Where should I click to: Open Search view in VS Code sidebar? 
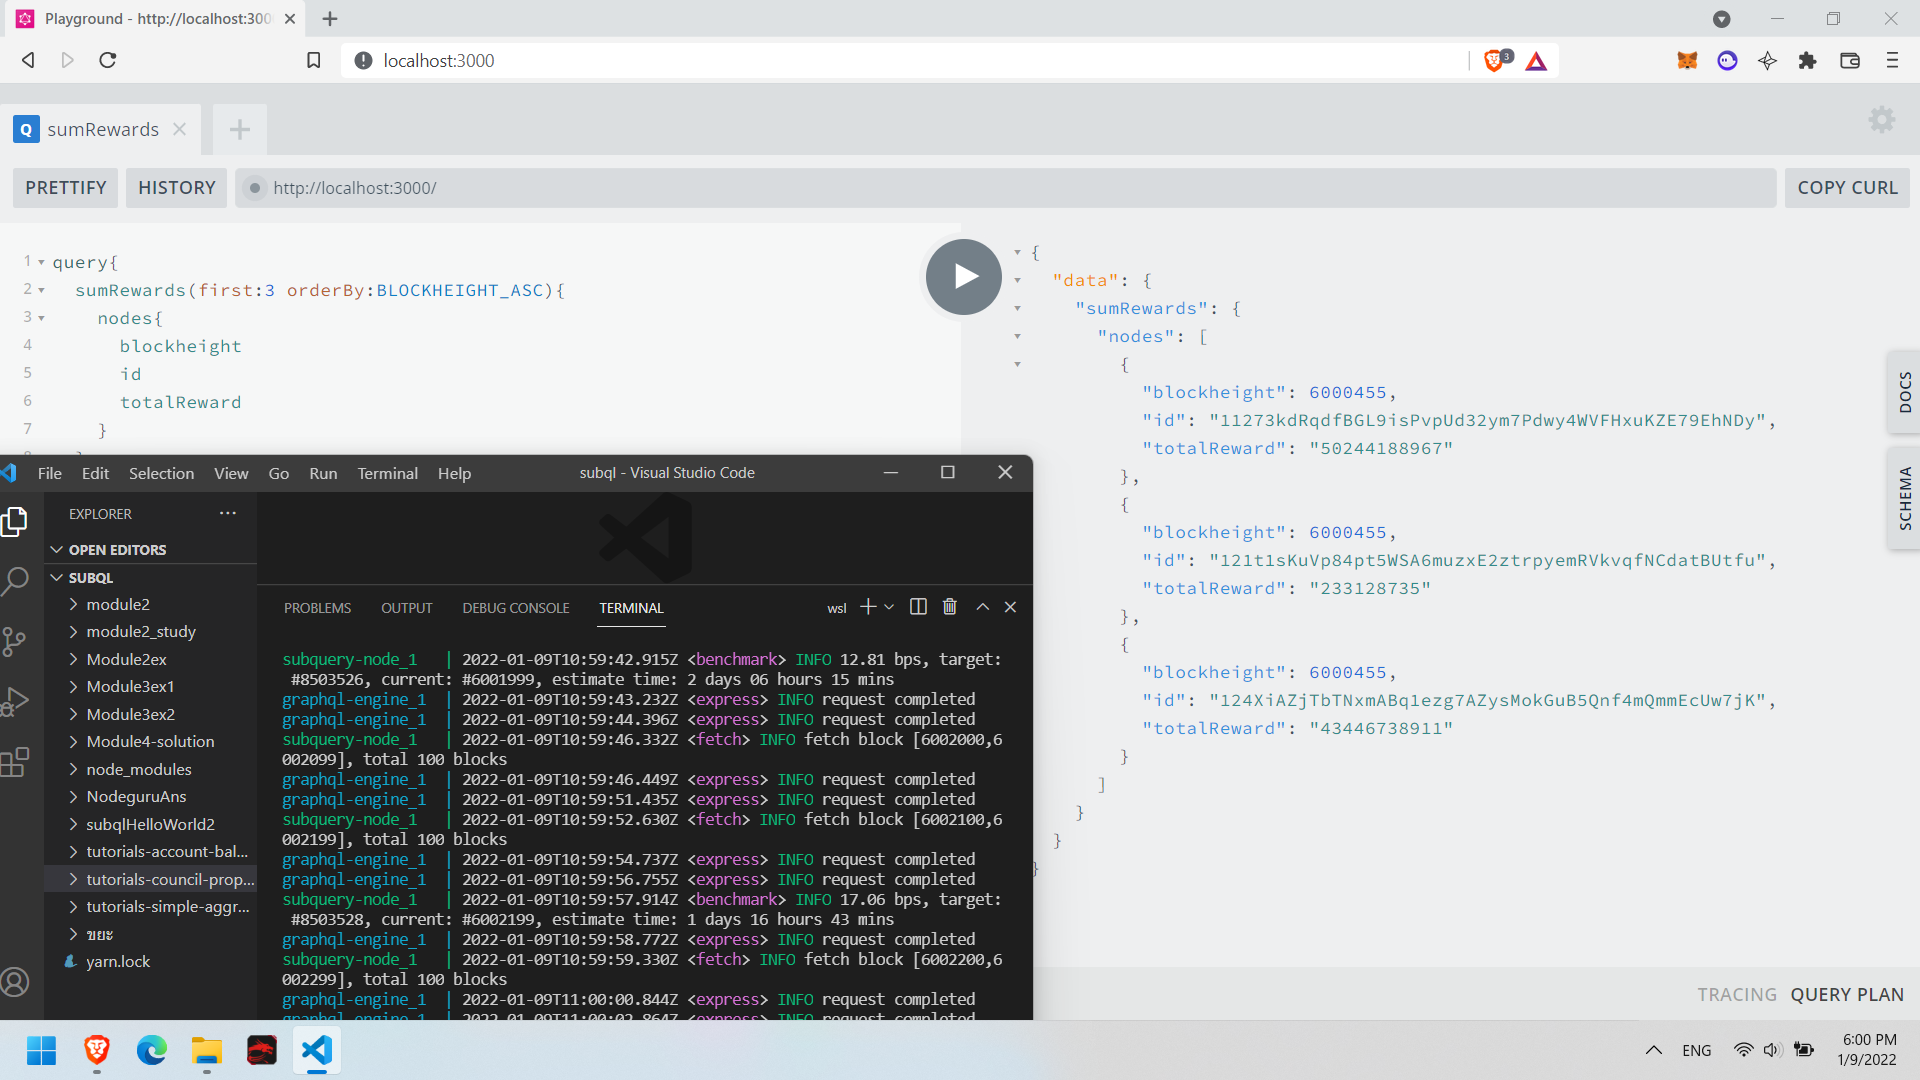pyautogui.click(x=17, y=581)
